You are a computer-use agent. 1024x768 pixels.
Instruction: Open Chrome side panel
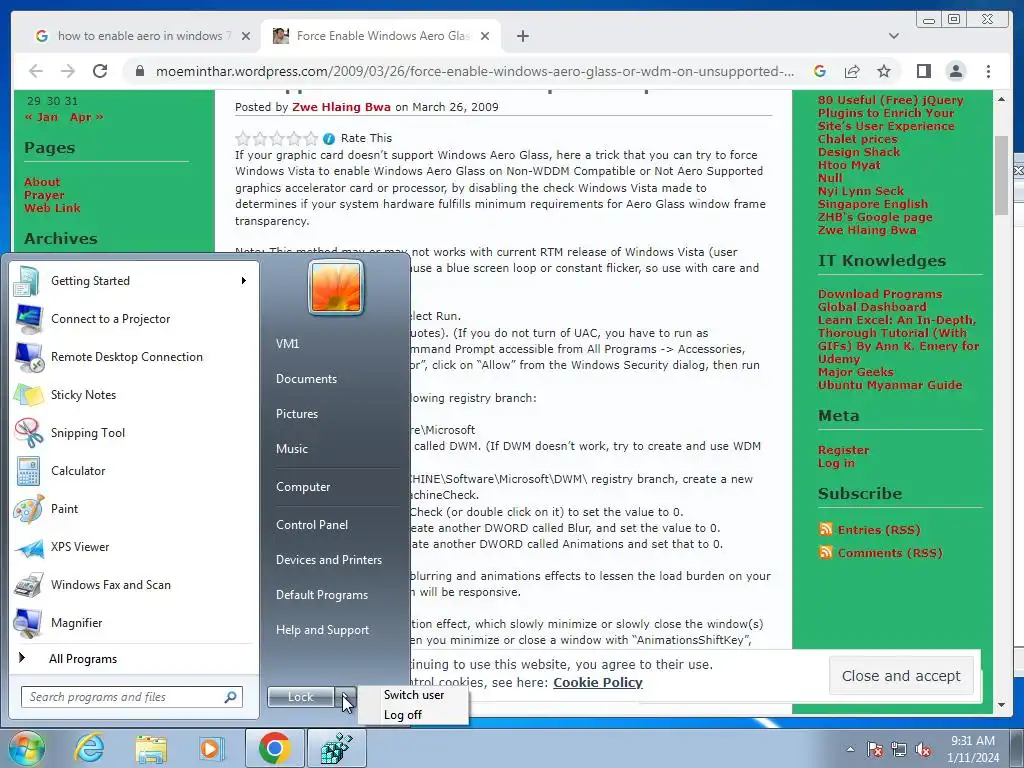coord(923,71)
